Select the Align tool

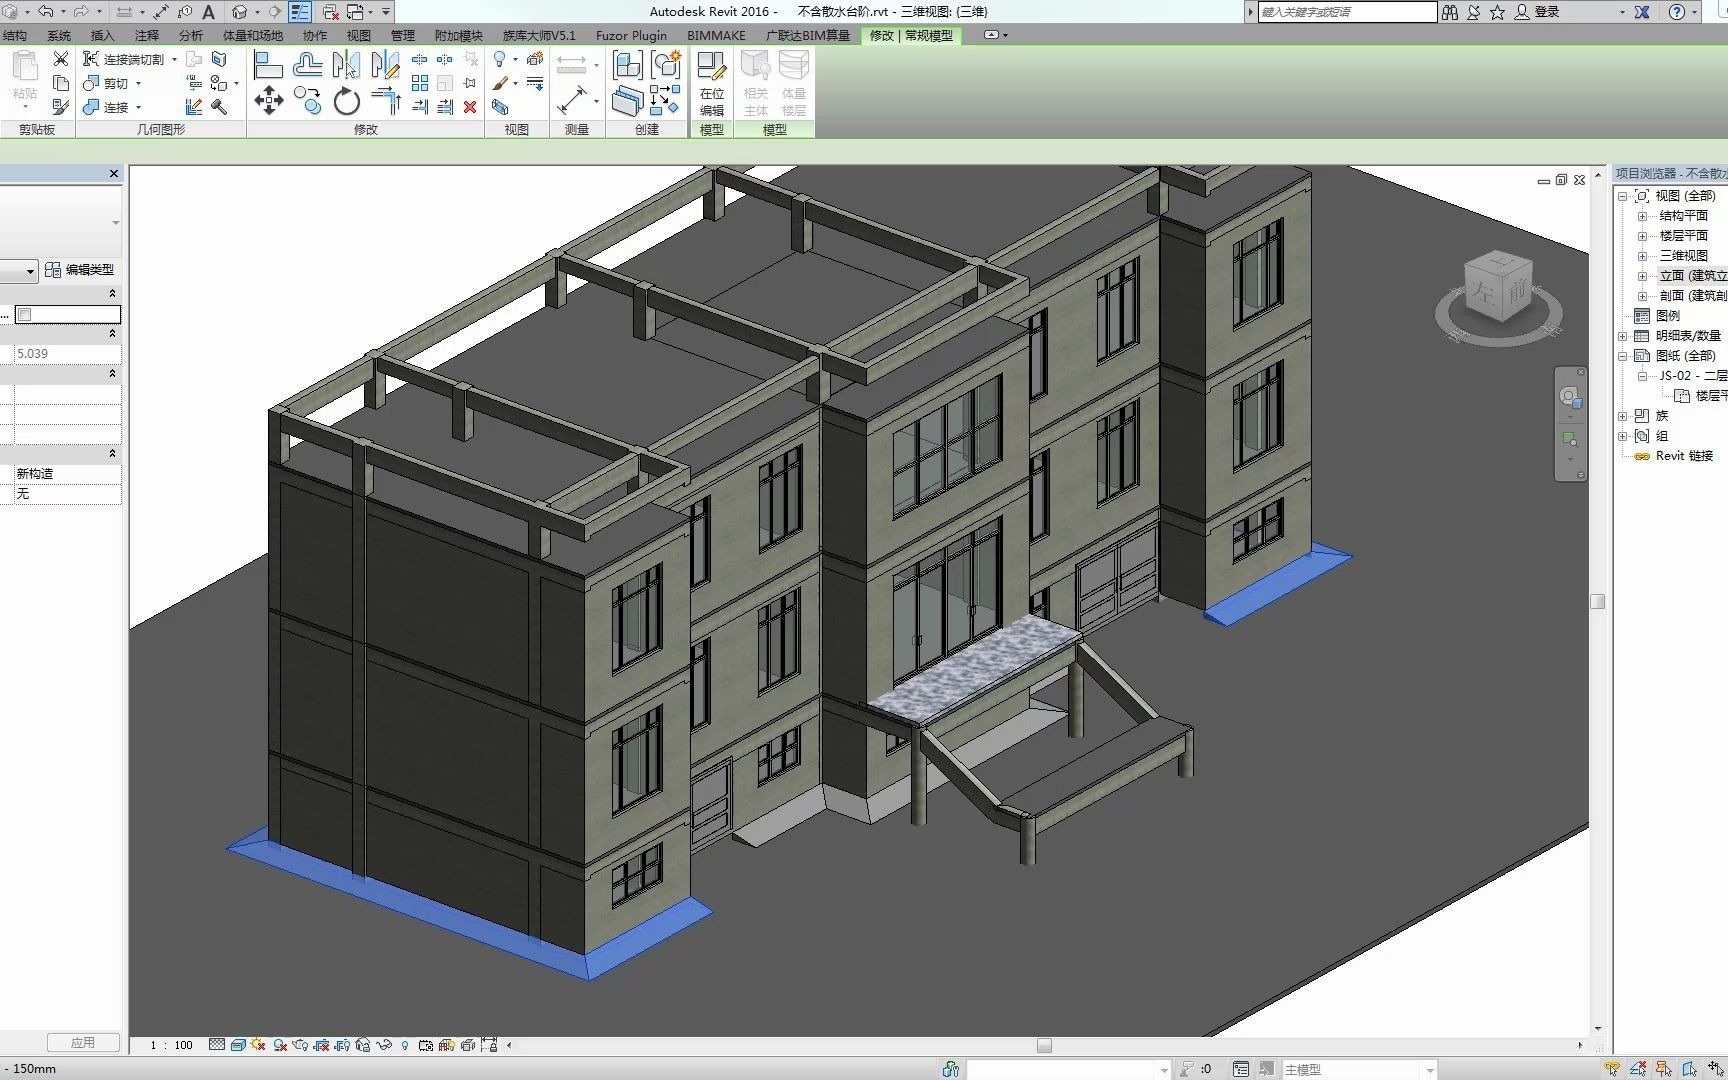[268, 66]
